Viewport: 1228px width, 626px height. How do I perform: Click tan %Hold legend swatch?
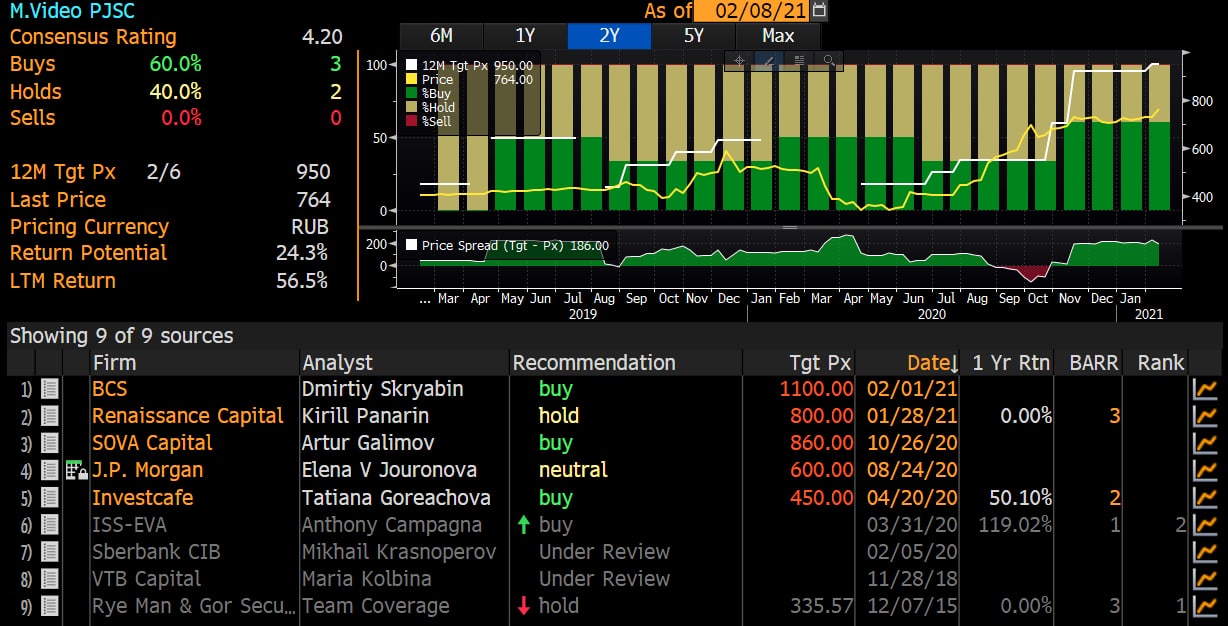411,108
